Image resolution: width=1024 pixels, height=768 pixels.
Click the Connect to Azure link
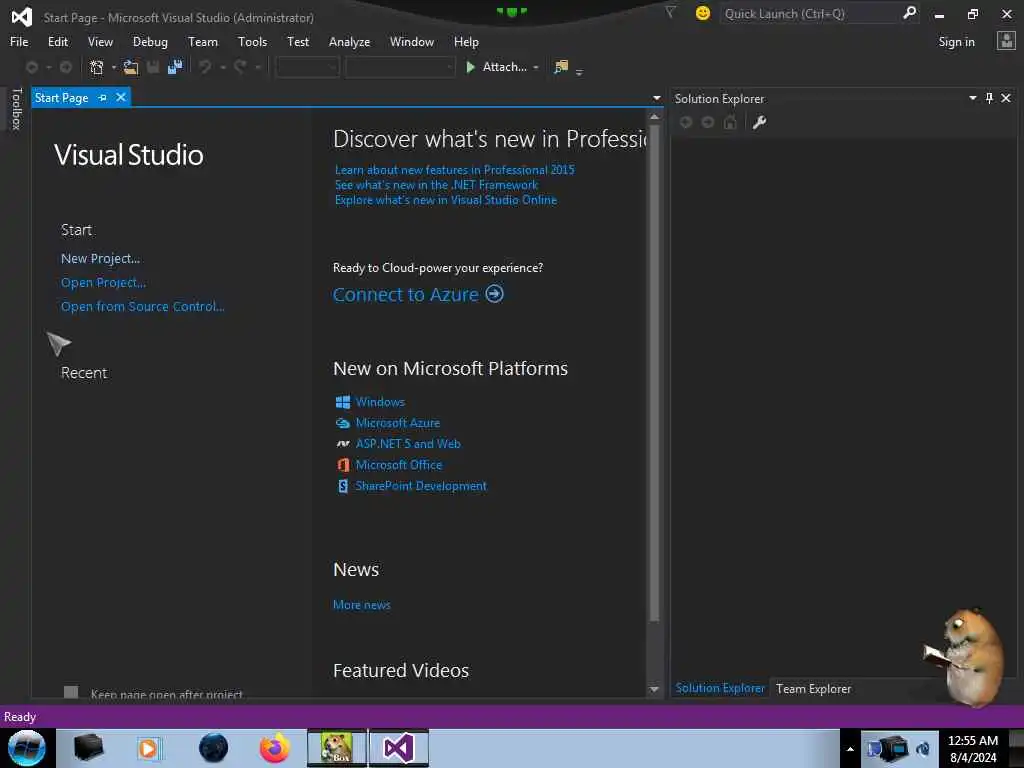[406, 295]
